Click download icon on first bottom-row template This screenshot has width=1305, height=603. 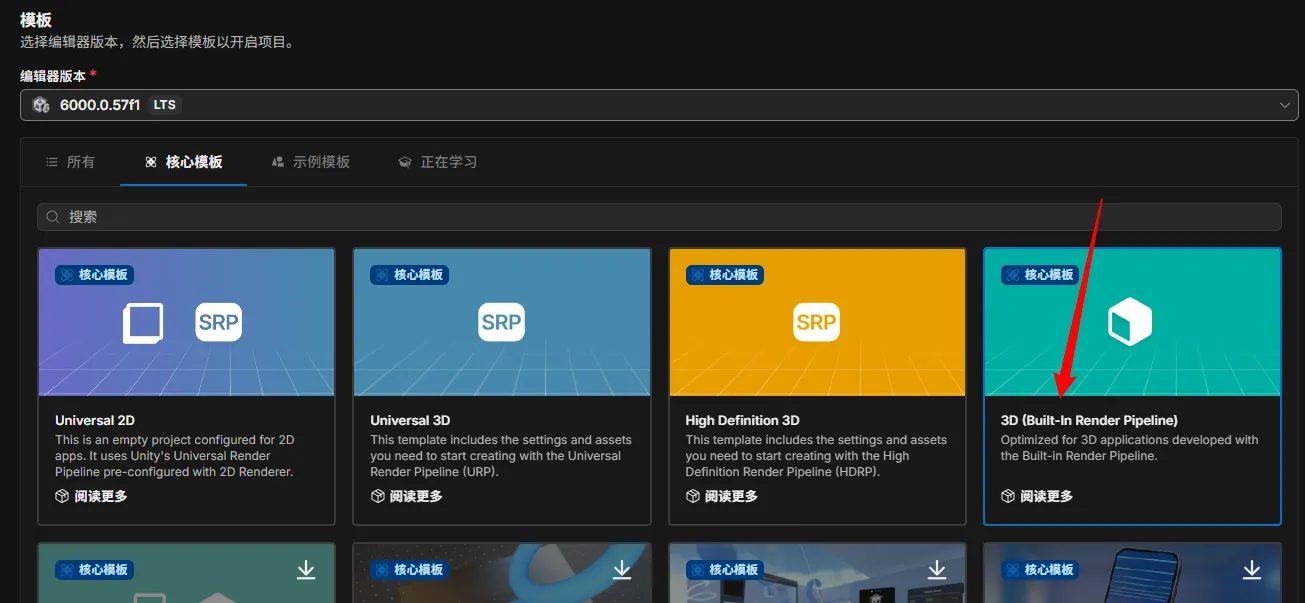point(306,569)
